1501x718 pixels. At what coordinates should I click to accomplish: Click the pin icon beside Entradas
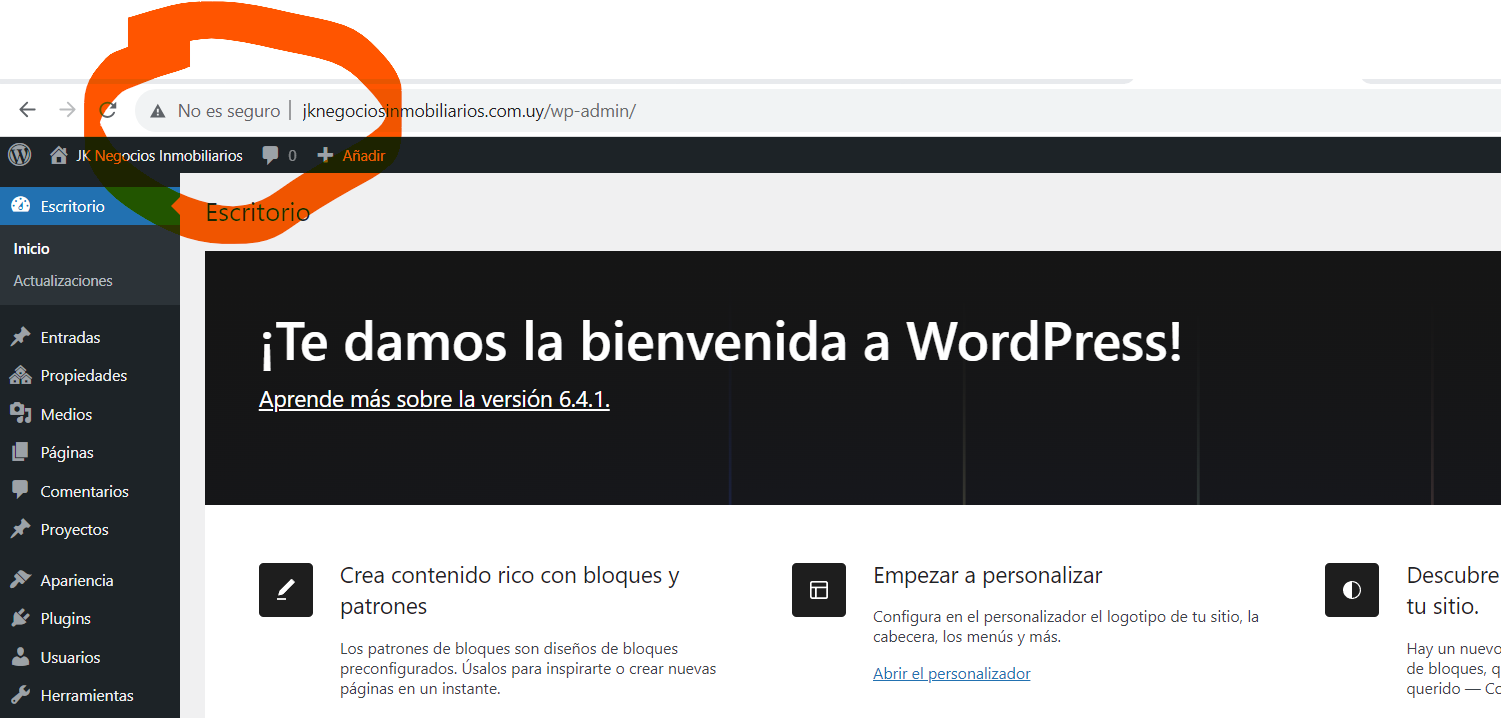20,337
